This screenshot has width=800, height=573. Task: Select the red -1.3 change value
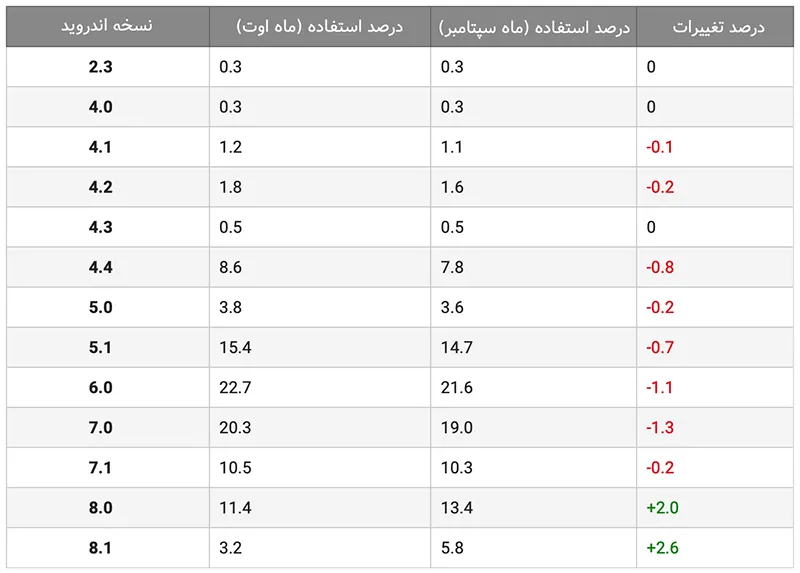(660, 427)
